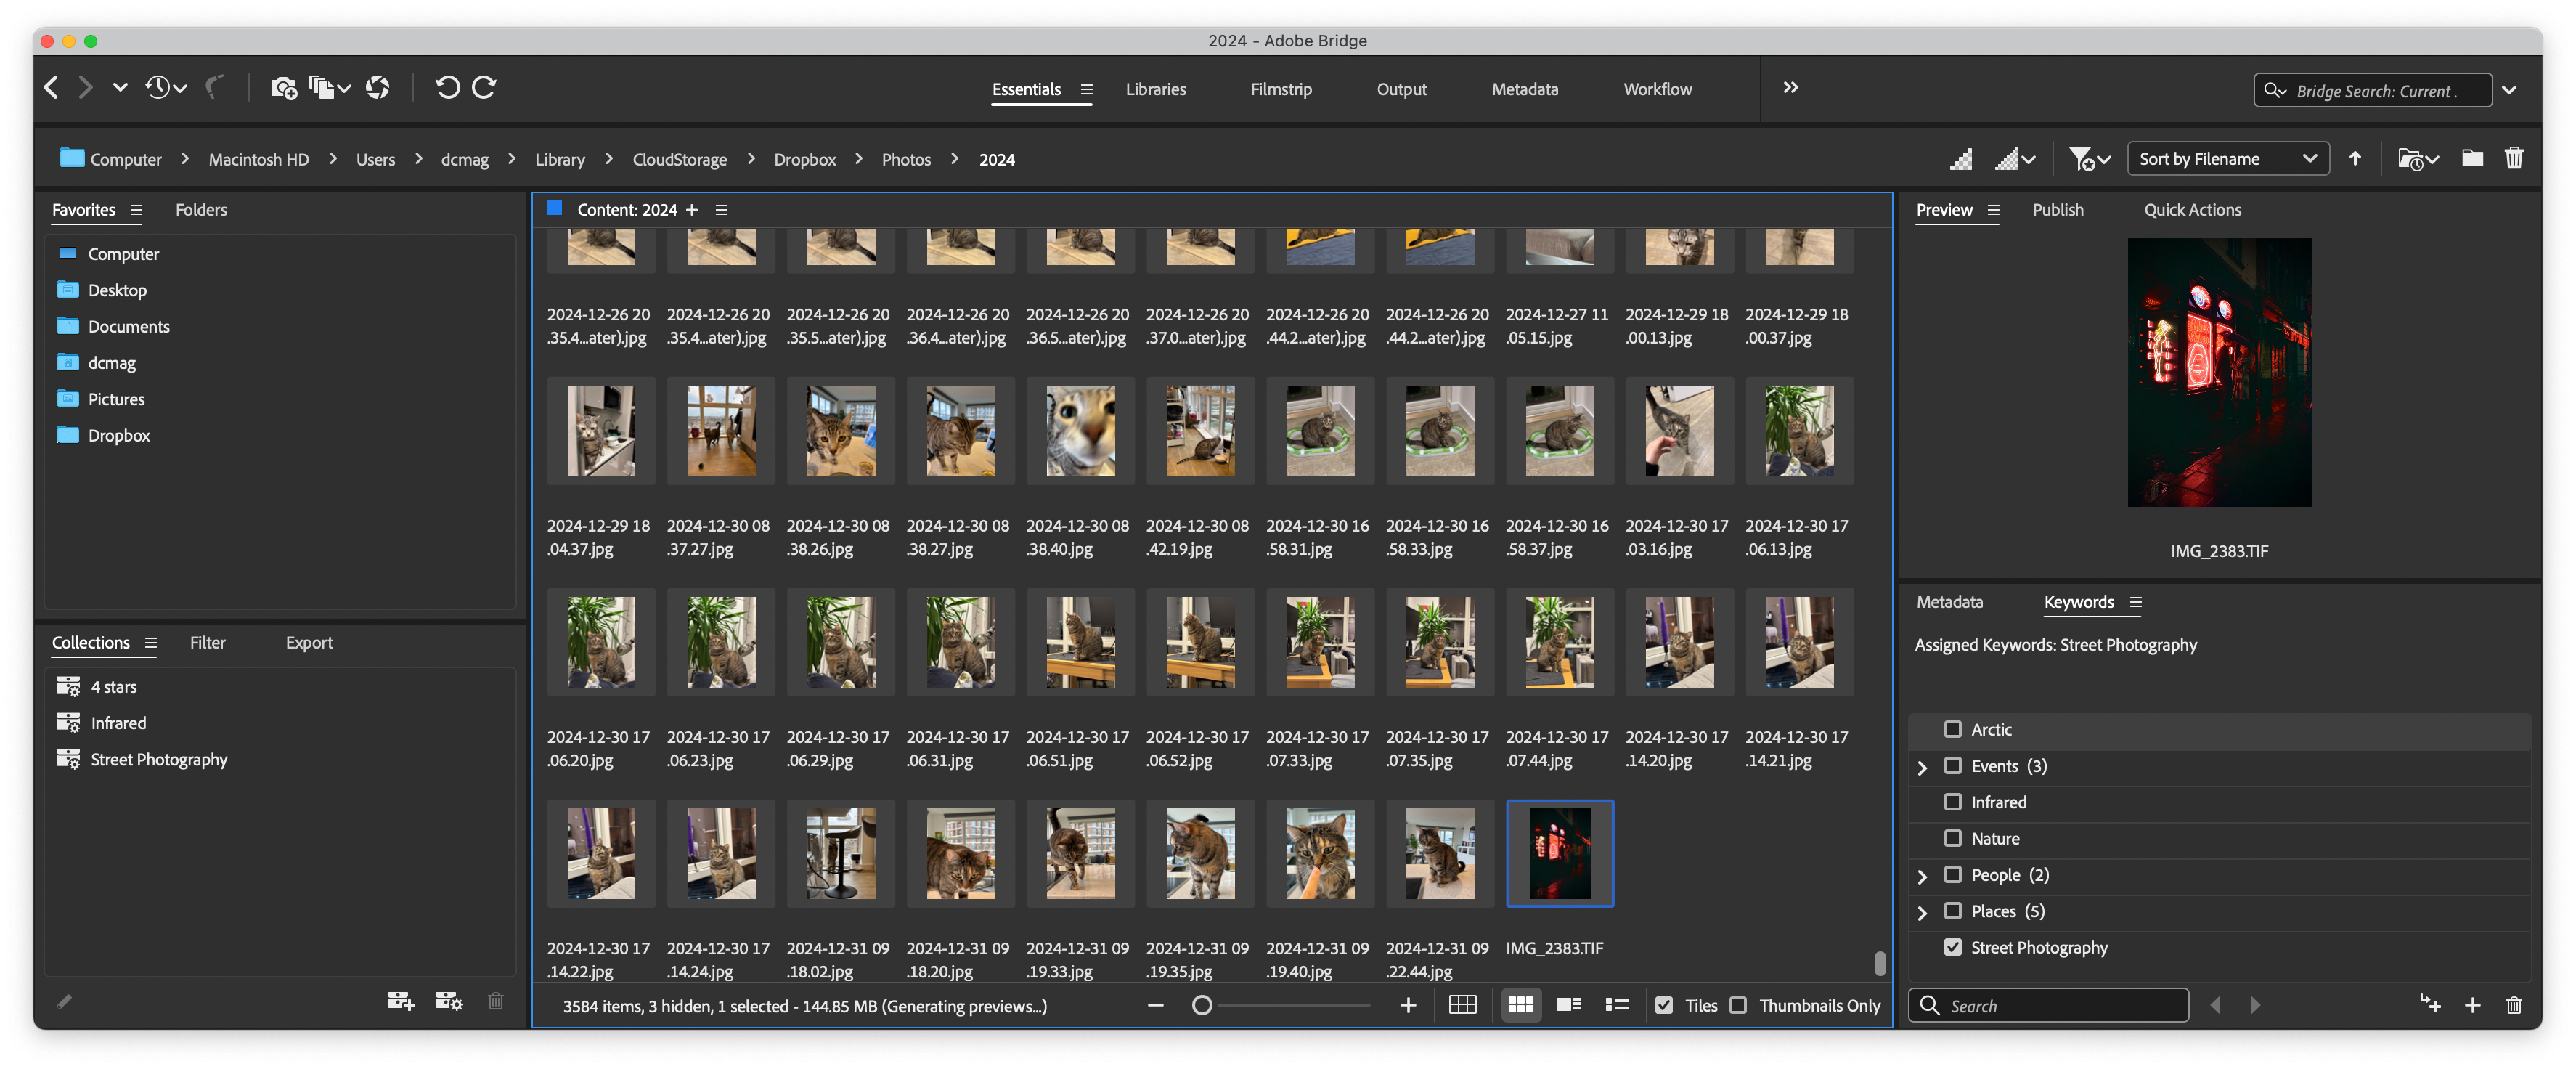Image resolution: width=2576 pixels, height=1069 pixels.
Task: Click the Get Photos from Camera icon
Action: point(283,88)
